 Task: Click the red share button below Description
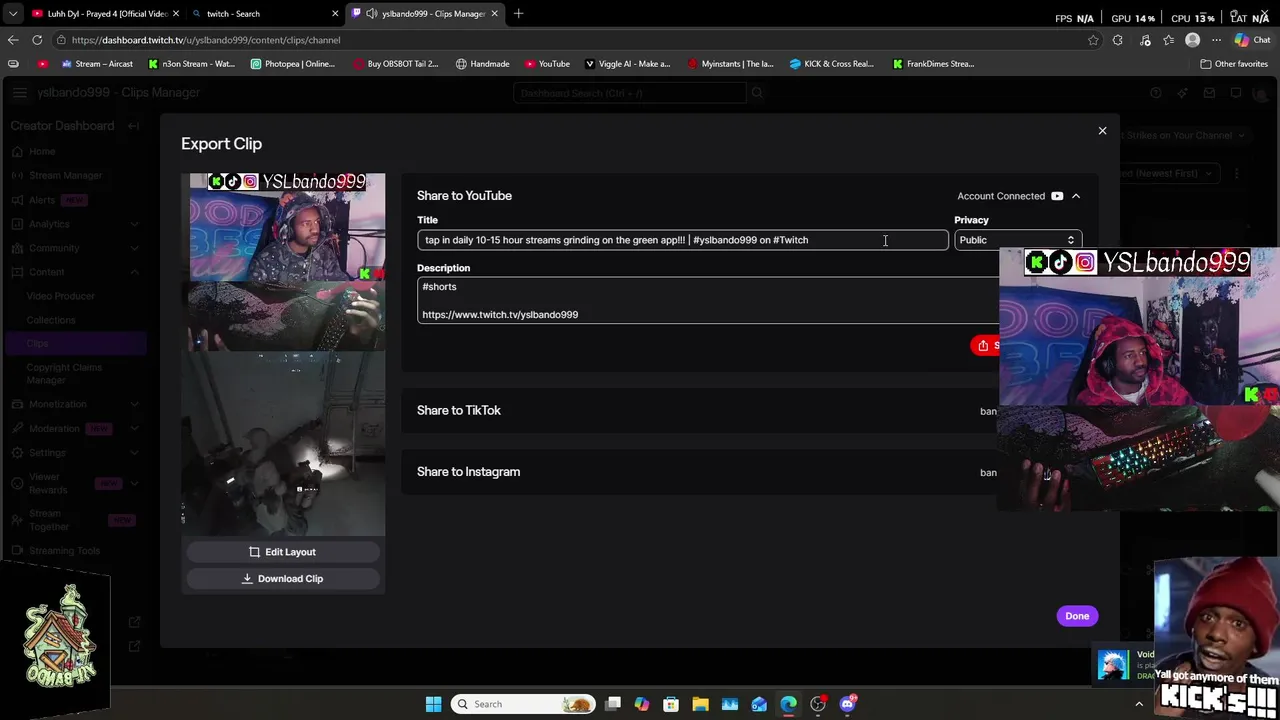pyautogui.click(x=985, y=345)
